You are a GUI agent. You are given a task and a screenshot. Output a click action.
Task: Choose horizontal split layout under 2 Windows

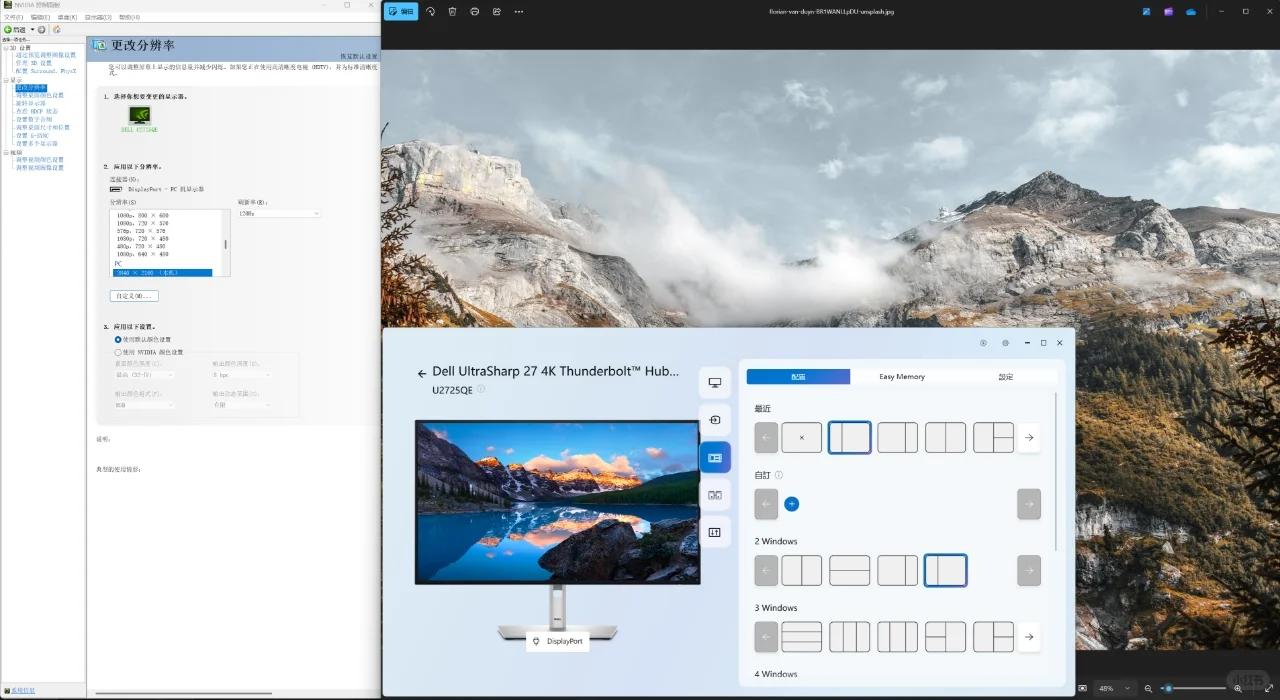[x=849, y=571]
